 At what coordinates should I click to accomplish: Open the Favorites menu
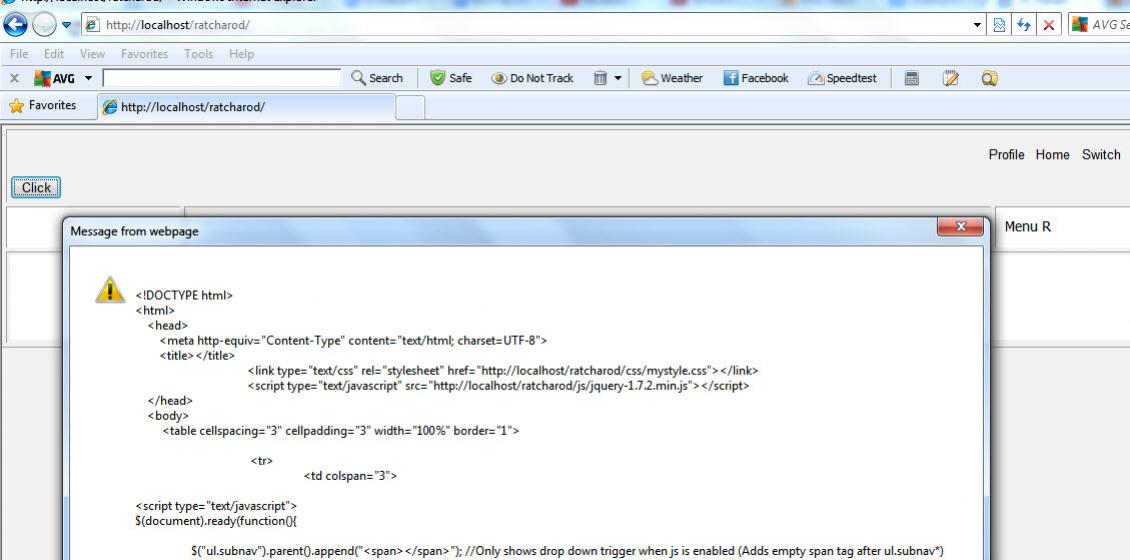coord(144,54)
